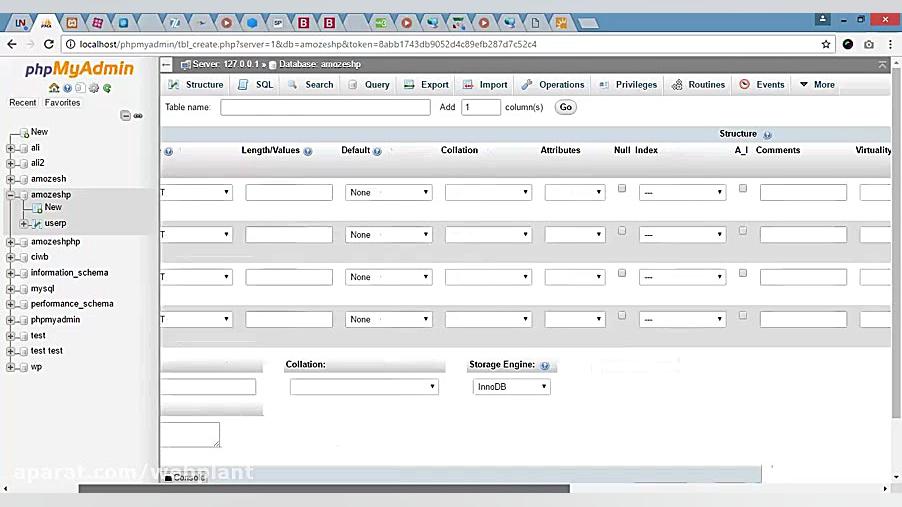
Task: Click the site info icon before localhost
Action: (x=70, y=44)
